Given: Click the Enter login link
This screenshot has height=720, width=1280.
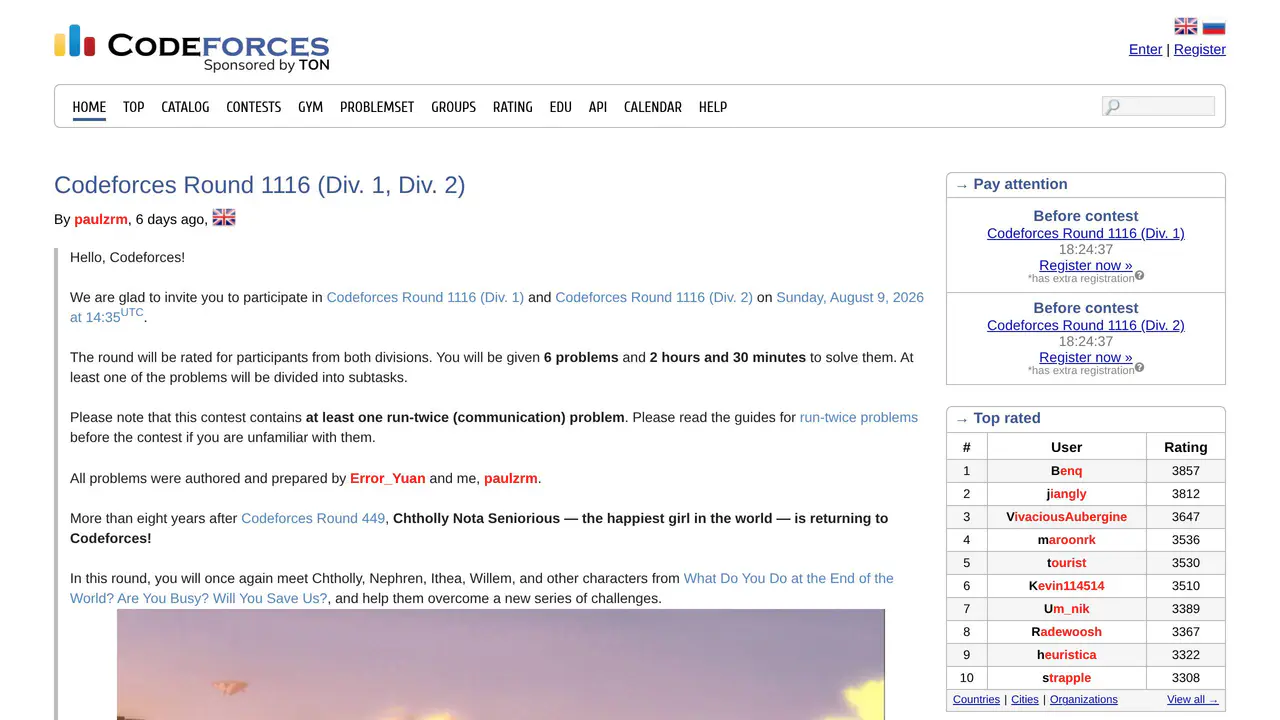Looking at the screenshot, I should 1146,49.
